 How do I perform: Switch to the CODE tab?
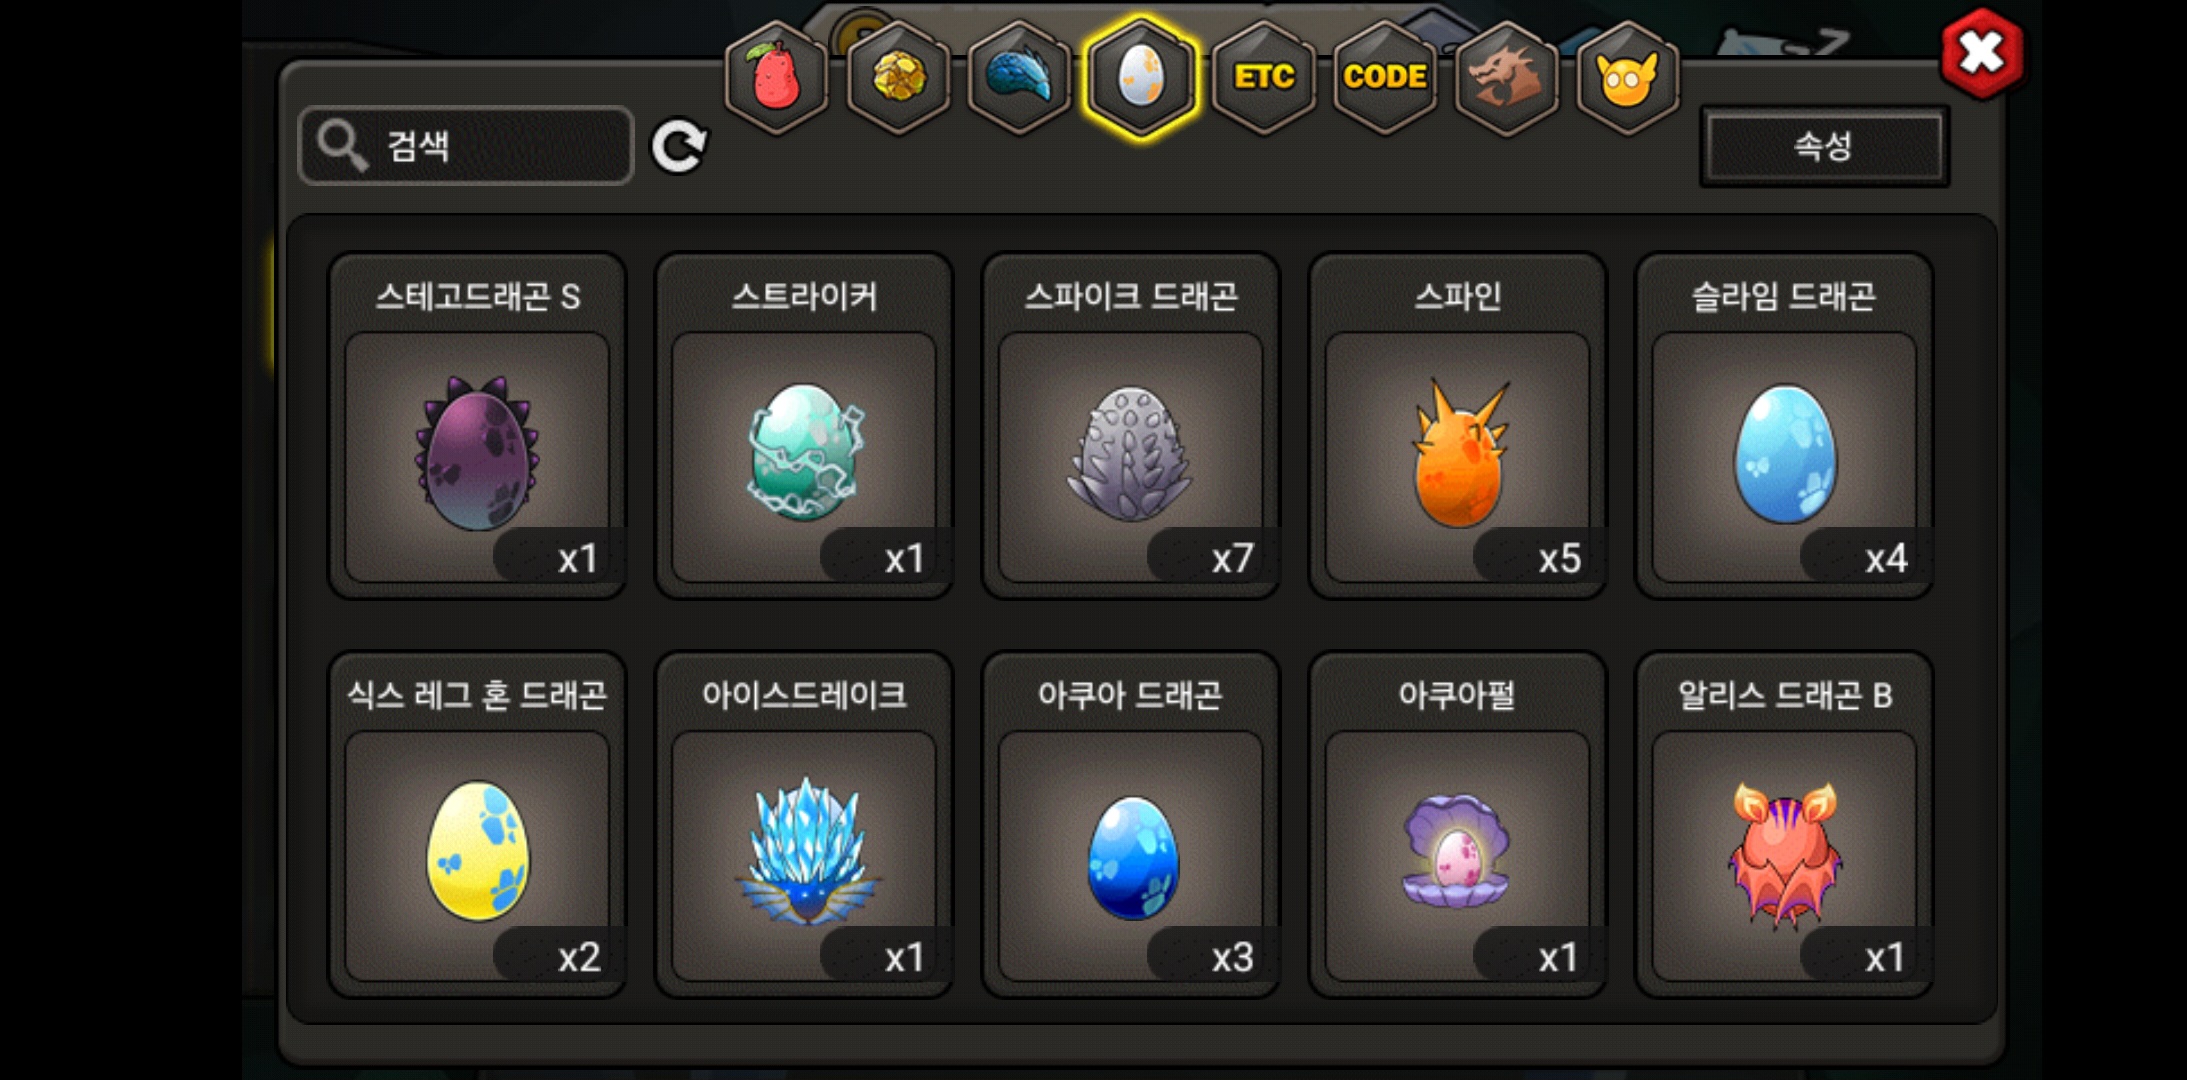[x=1385, y=78]
